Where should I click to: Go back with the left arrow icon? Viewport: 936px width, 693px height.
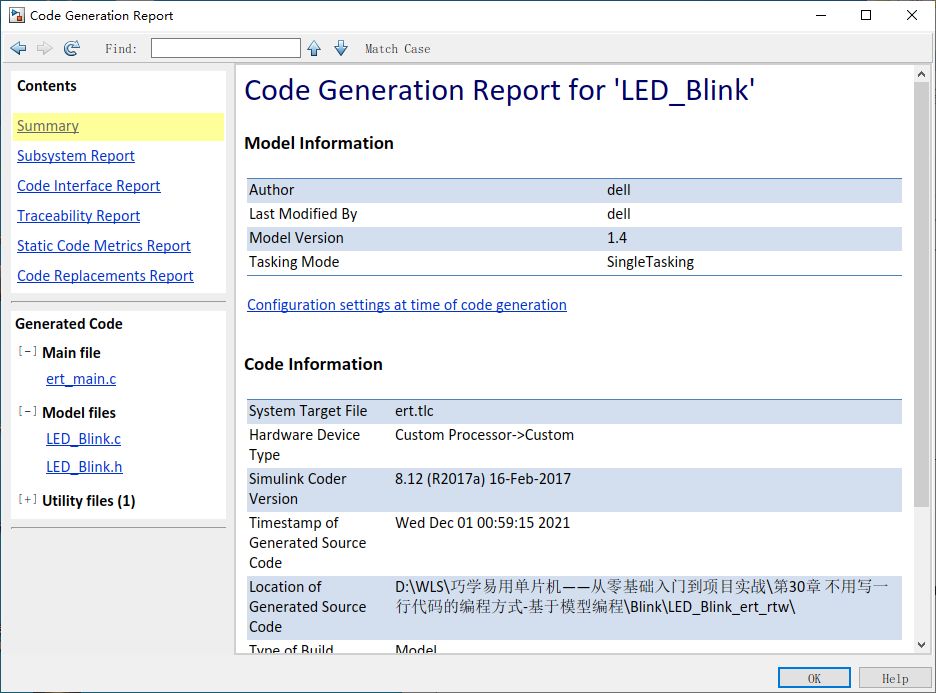[19, 48]
